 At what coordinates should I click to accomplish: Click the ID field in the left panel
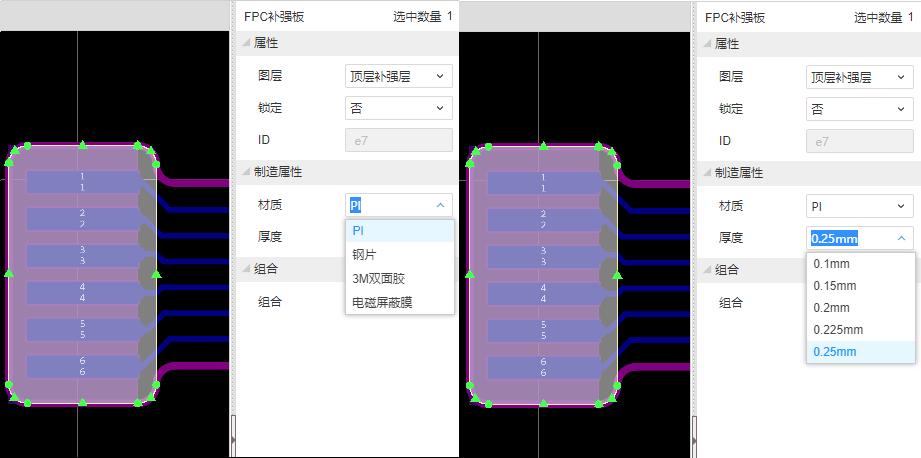(x=398, y=140)
